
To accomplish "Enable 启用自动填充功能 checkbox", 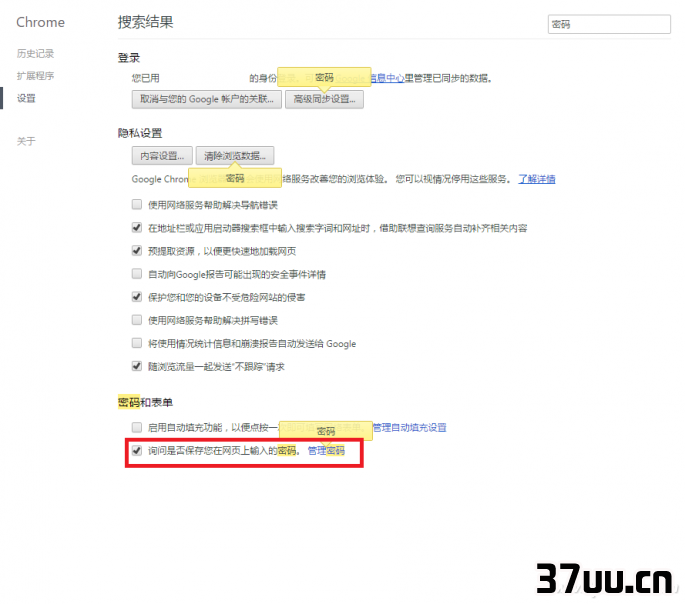I will pos(137,427).
